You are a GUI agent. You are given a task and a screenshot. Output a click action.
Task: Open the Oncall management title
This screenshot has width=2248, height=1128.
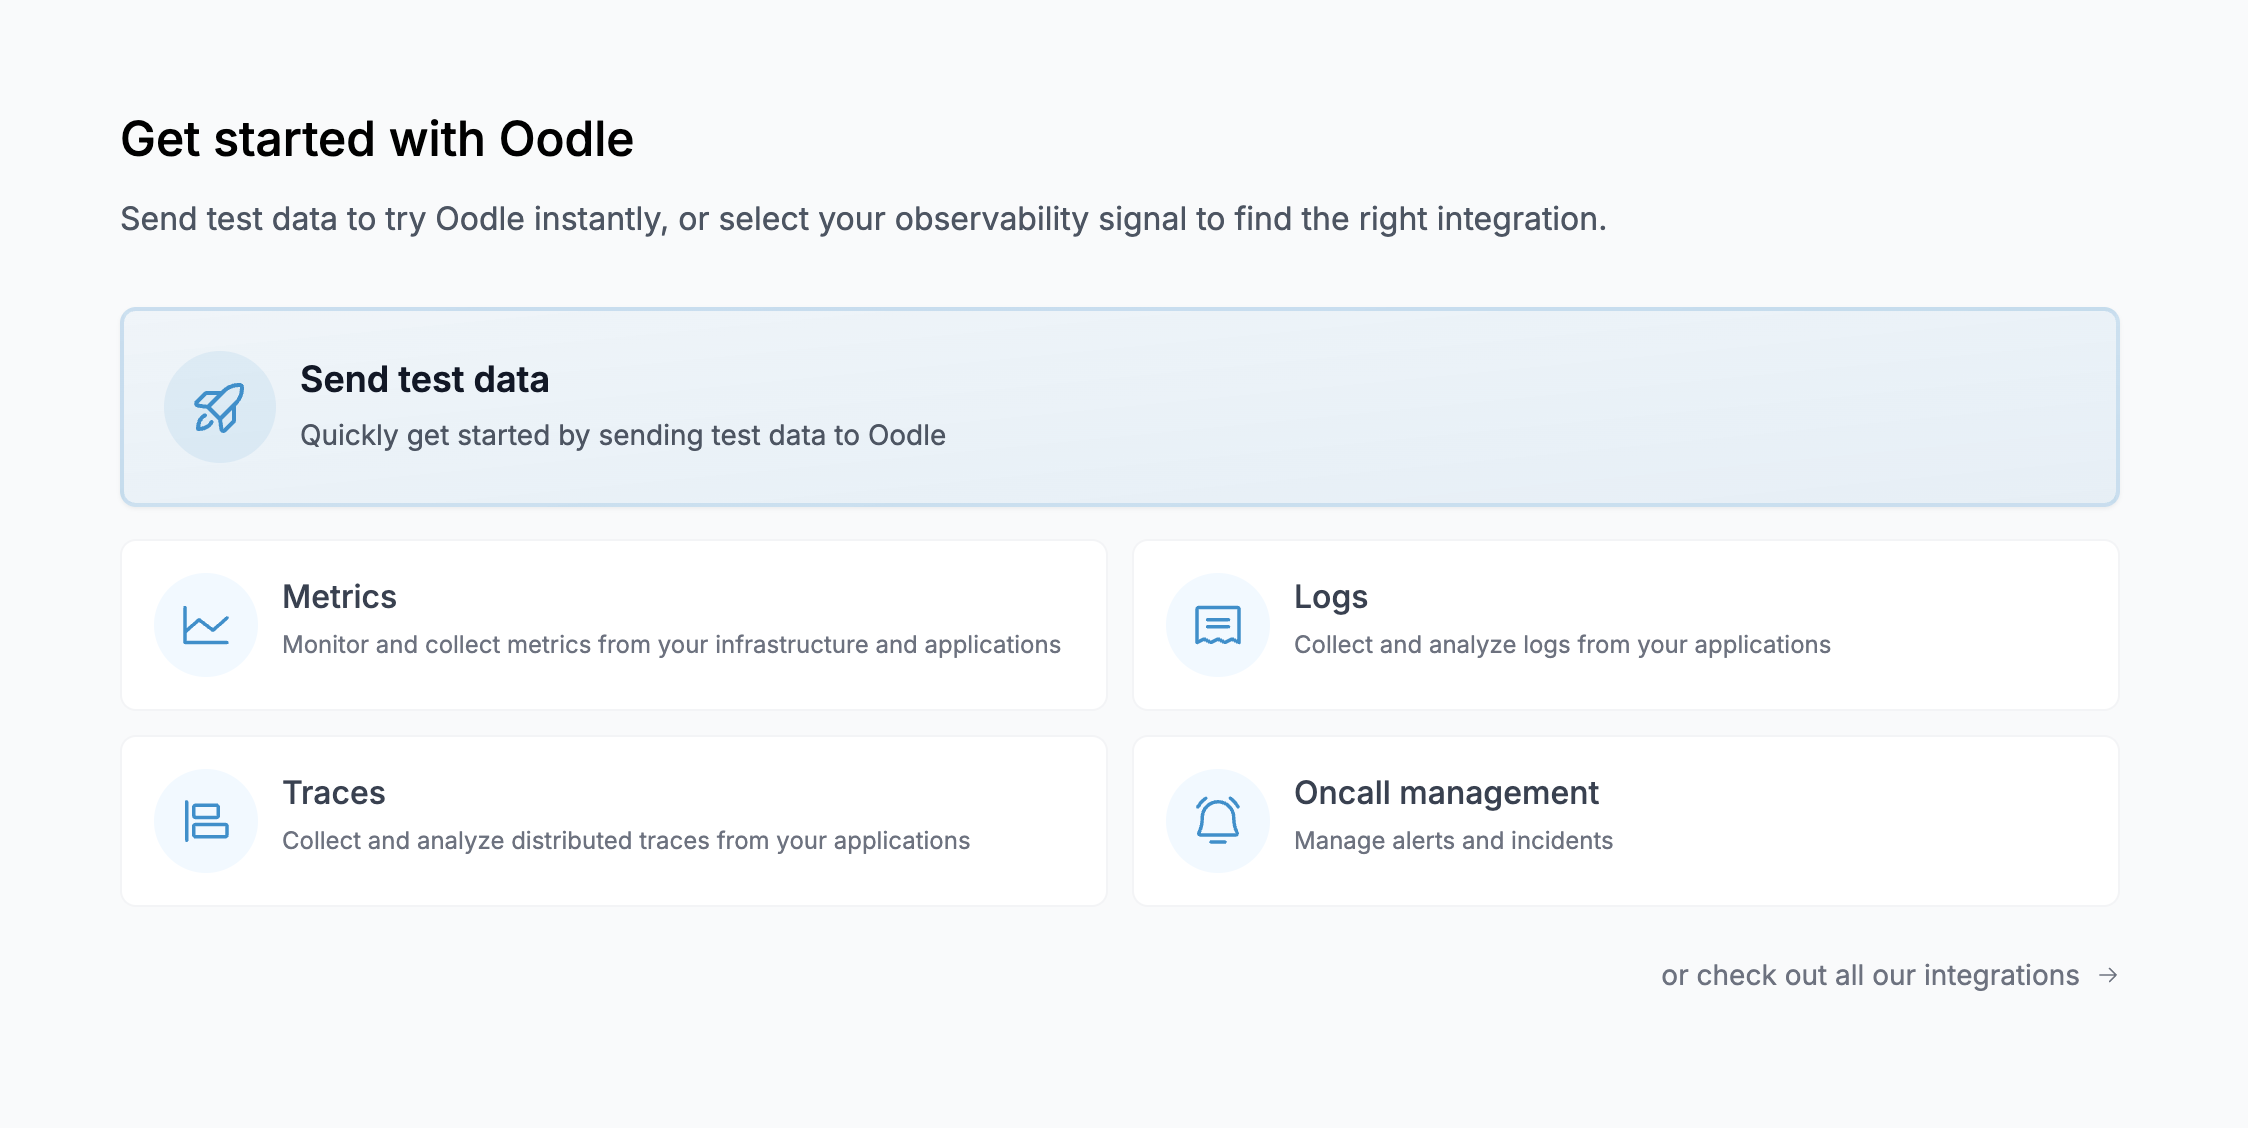pyautogui.click(x=1446, y=793)
